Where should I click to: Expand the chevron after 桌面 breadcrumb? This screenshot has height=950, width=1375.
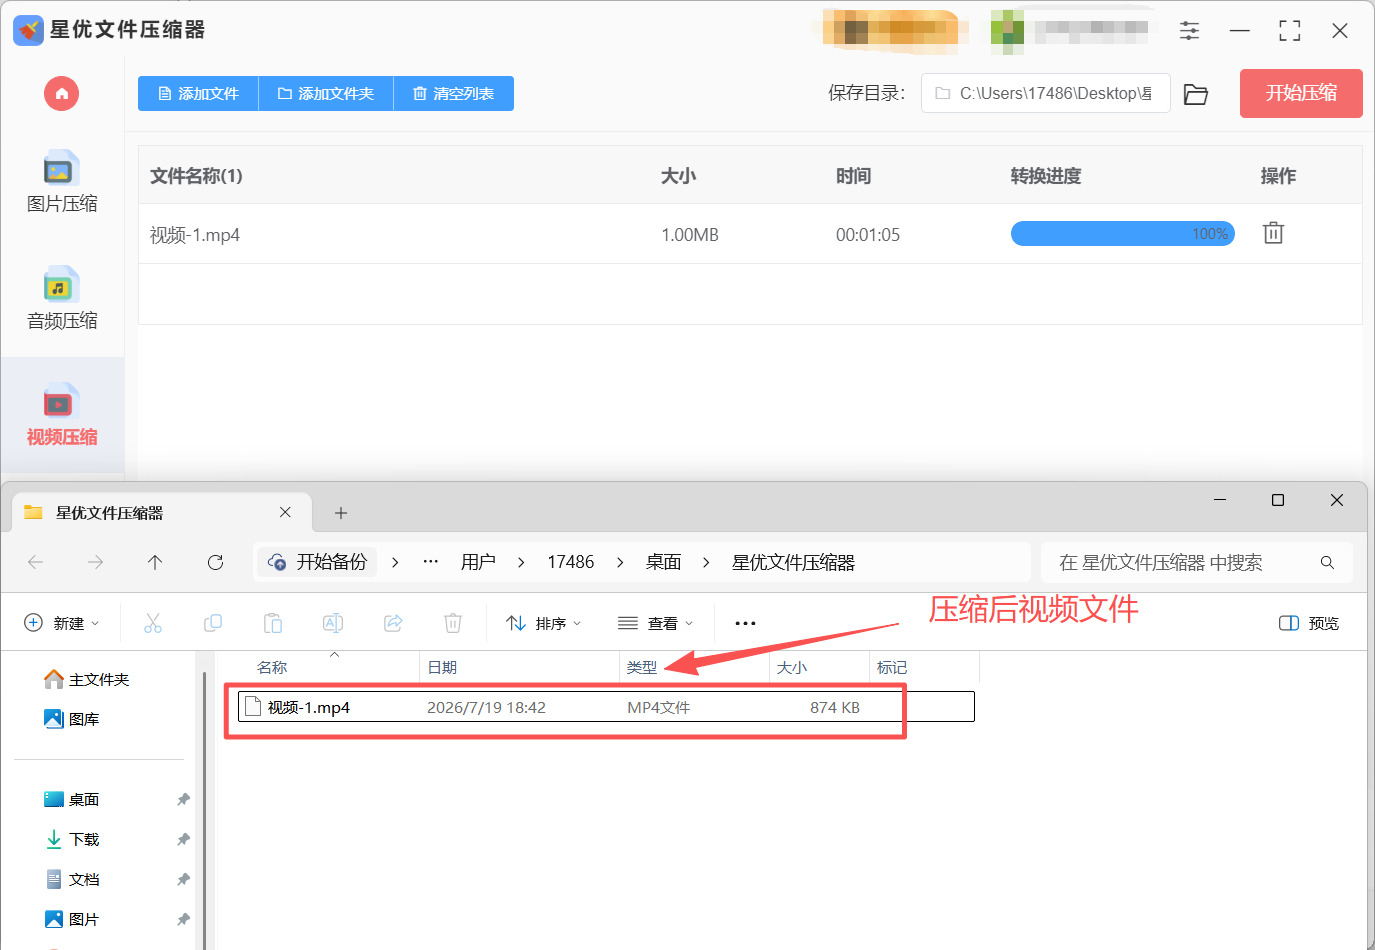706,563
